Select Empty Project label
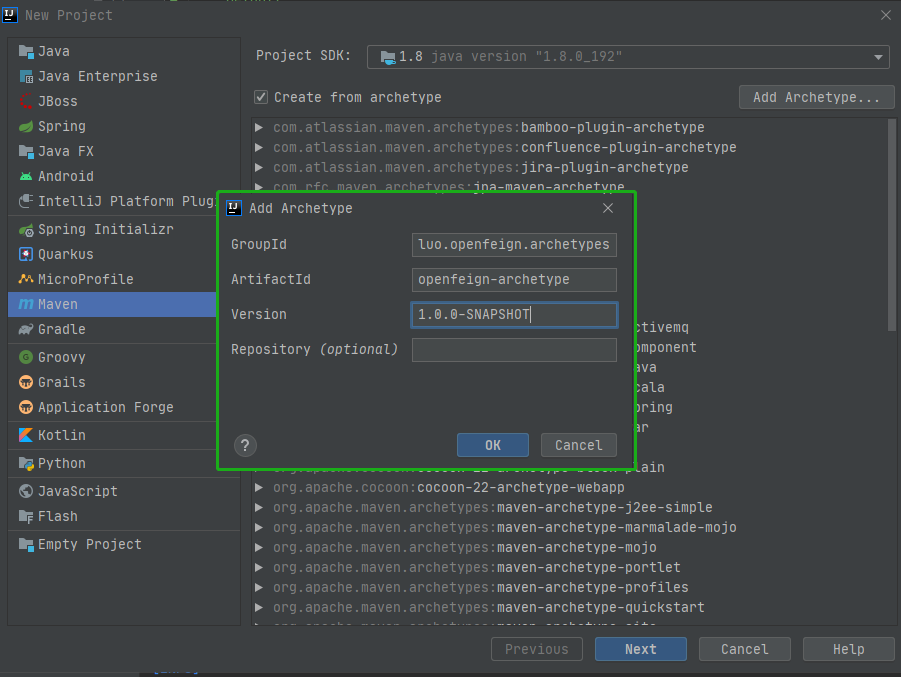Image resolution: width=901 pixels, height=677 pixels. (x=90, y=544)
